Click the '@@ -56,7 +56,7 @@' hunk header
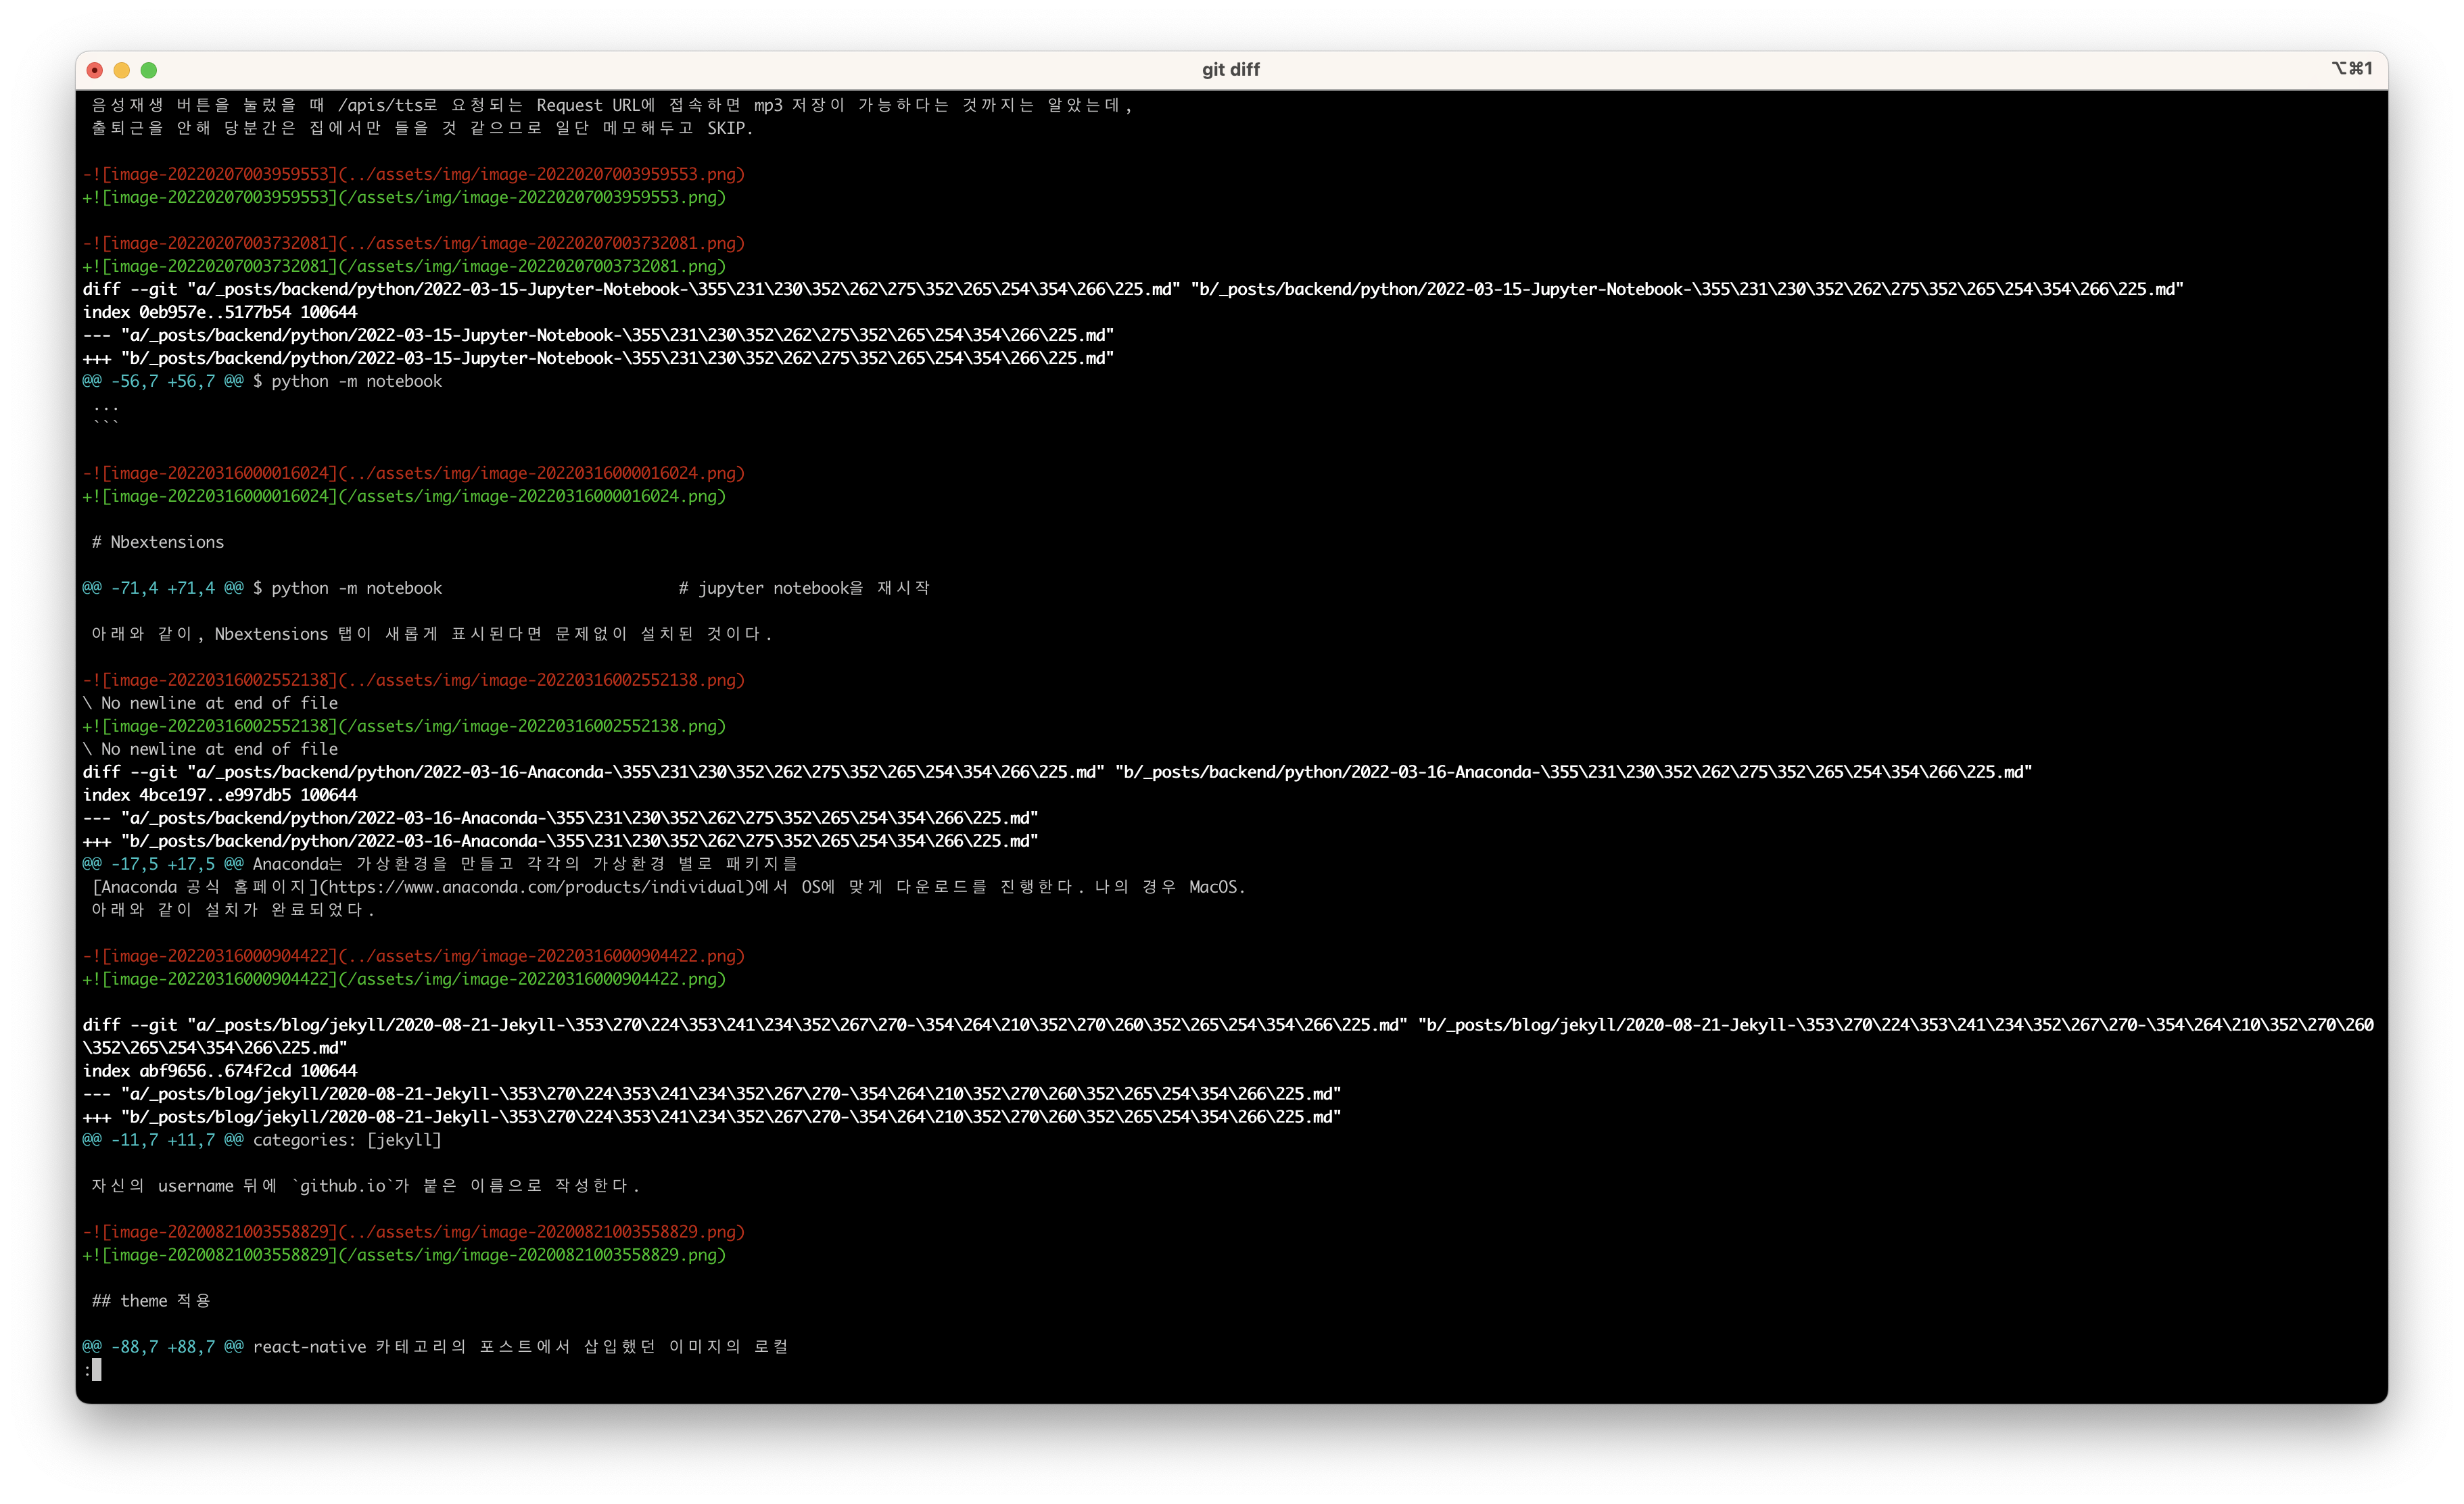 tap(163, 381)
